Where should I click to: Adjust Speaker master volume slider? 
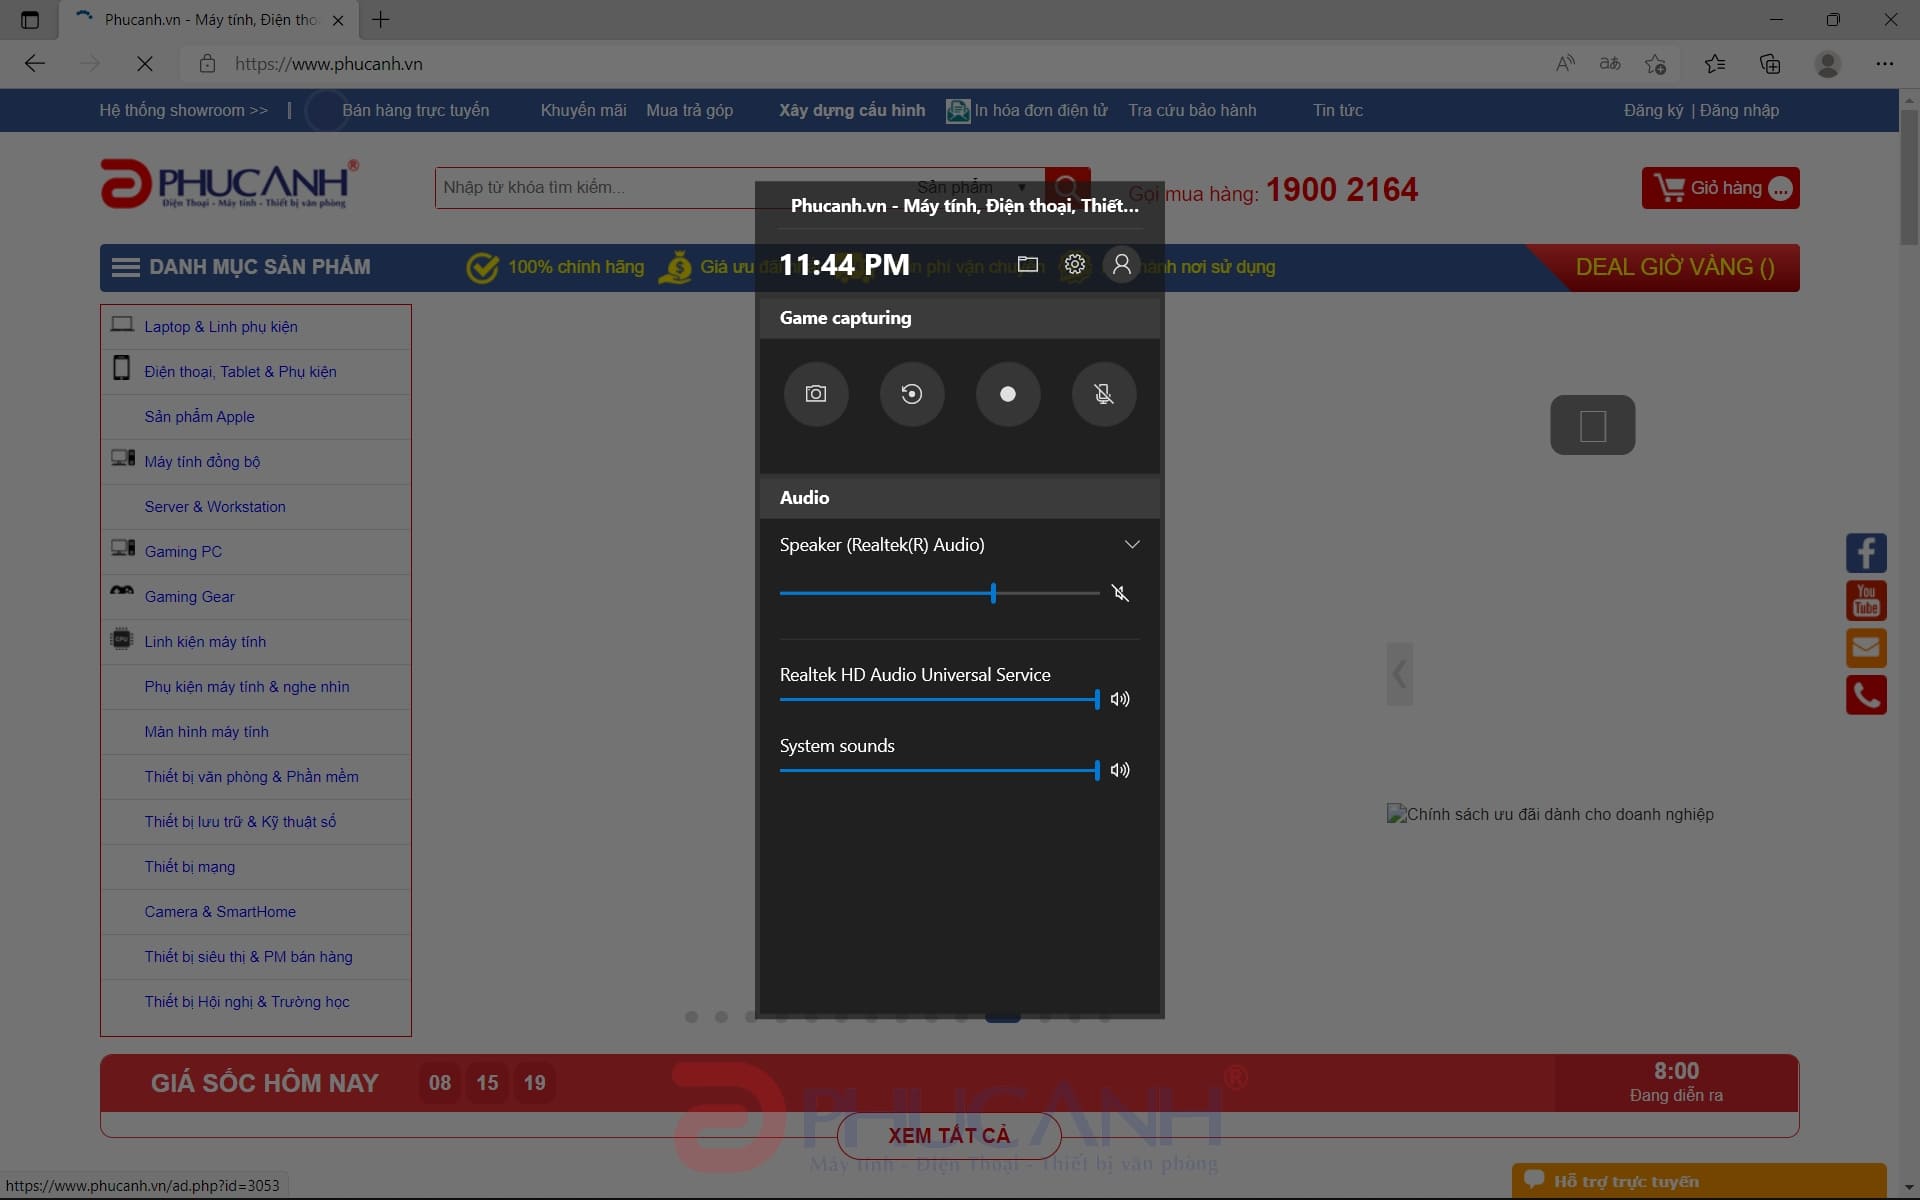coord(939,593)
